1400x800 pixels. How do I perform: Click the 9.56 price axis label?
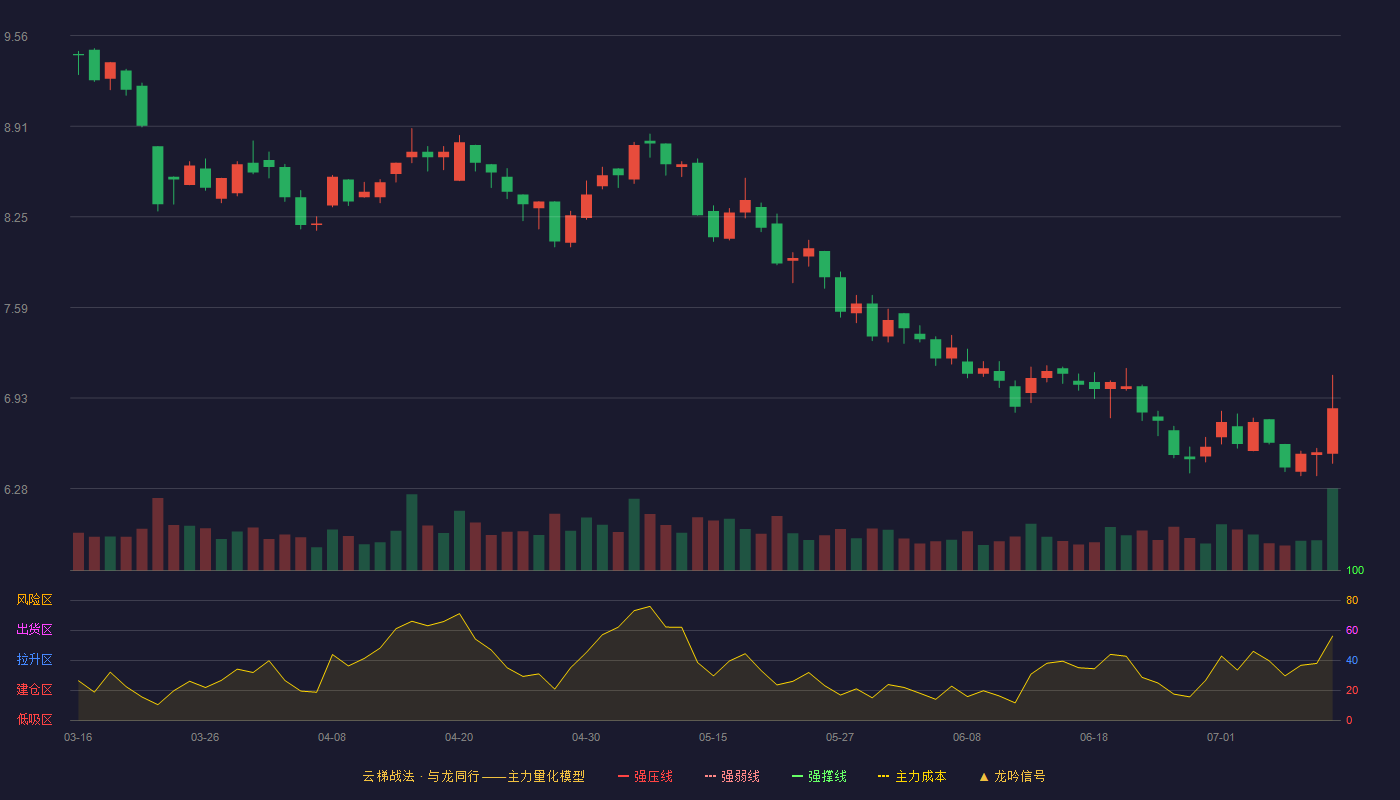pyautogui.click(x=16, y=37)
